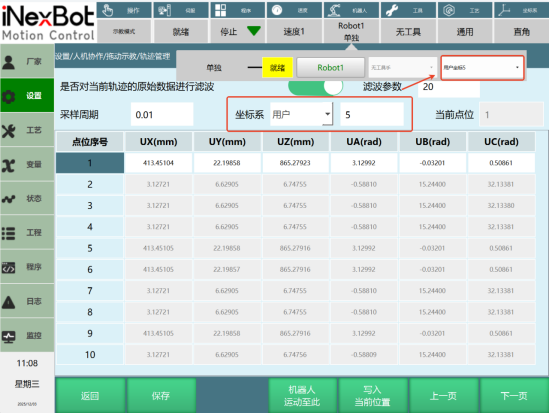Viewport: 549px width, 413px height.
Task: Open the 状态 wave icon in sidebar
Action: (x=9, y=199)
